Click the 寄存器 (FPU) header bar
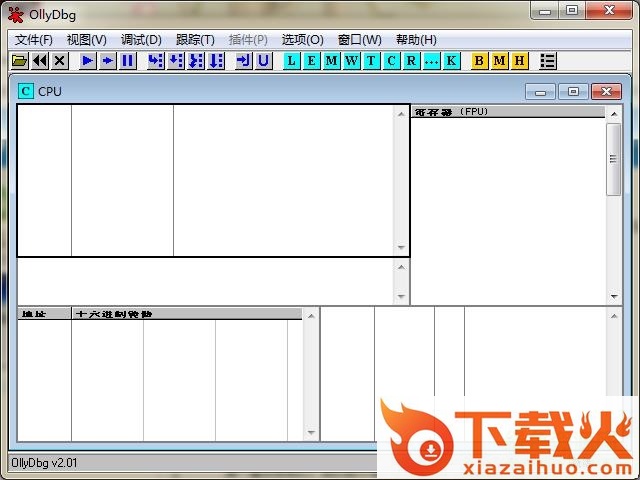 pyautogui.click(x=508, y=111)
